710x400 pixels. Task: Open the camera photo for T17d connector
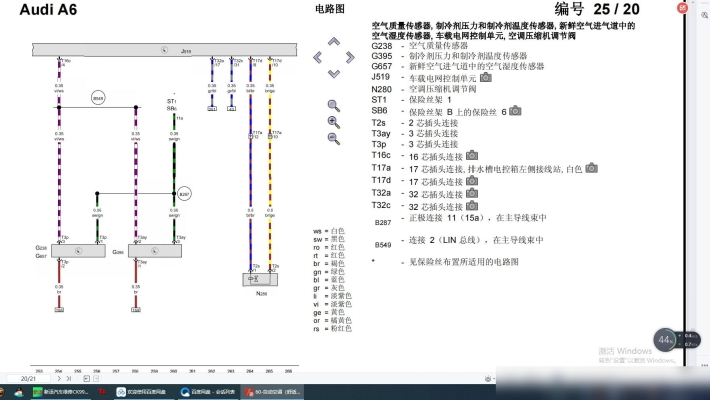coord(472,181)
